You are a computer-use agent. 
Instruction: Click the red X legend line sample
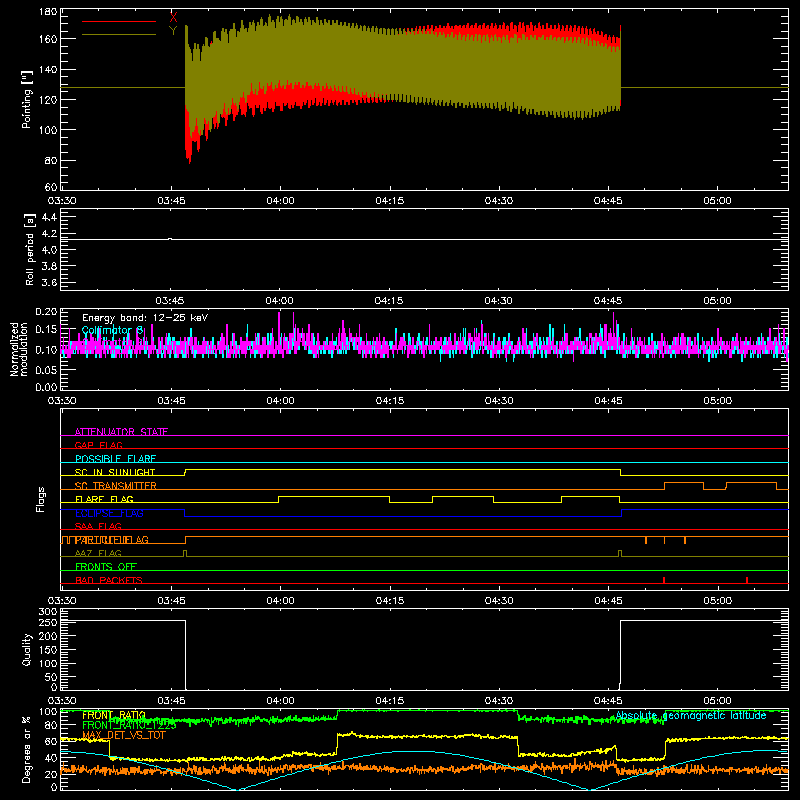(119, 21)
